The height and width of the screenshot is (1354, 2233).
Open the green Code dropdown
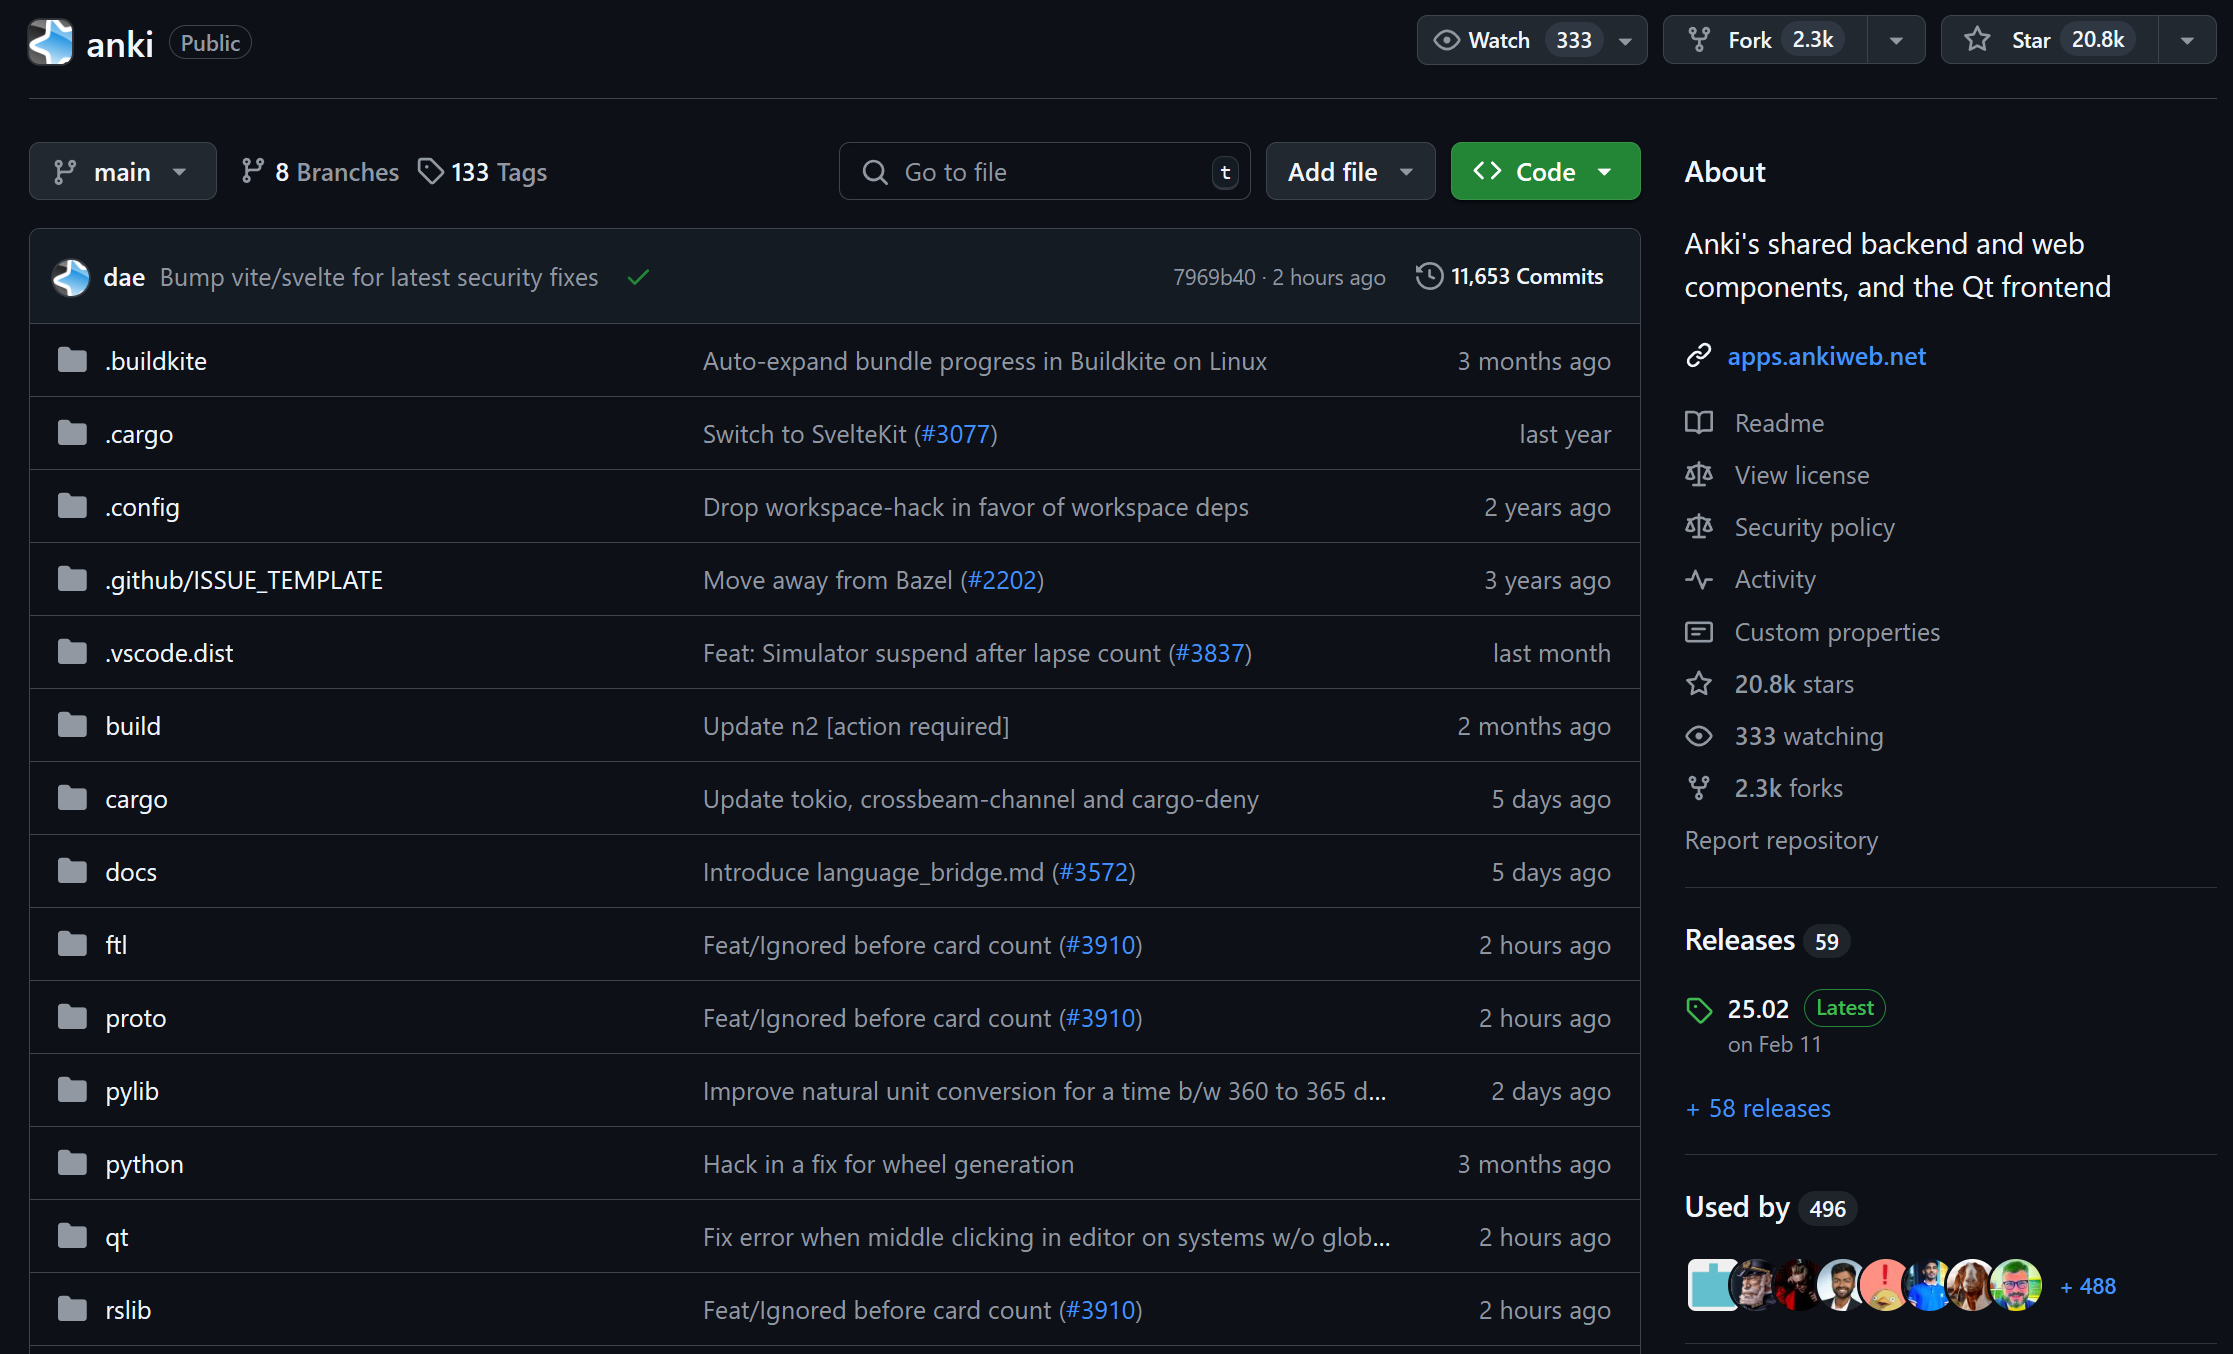pyautogui.click(x=1544, y=172)
